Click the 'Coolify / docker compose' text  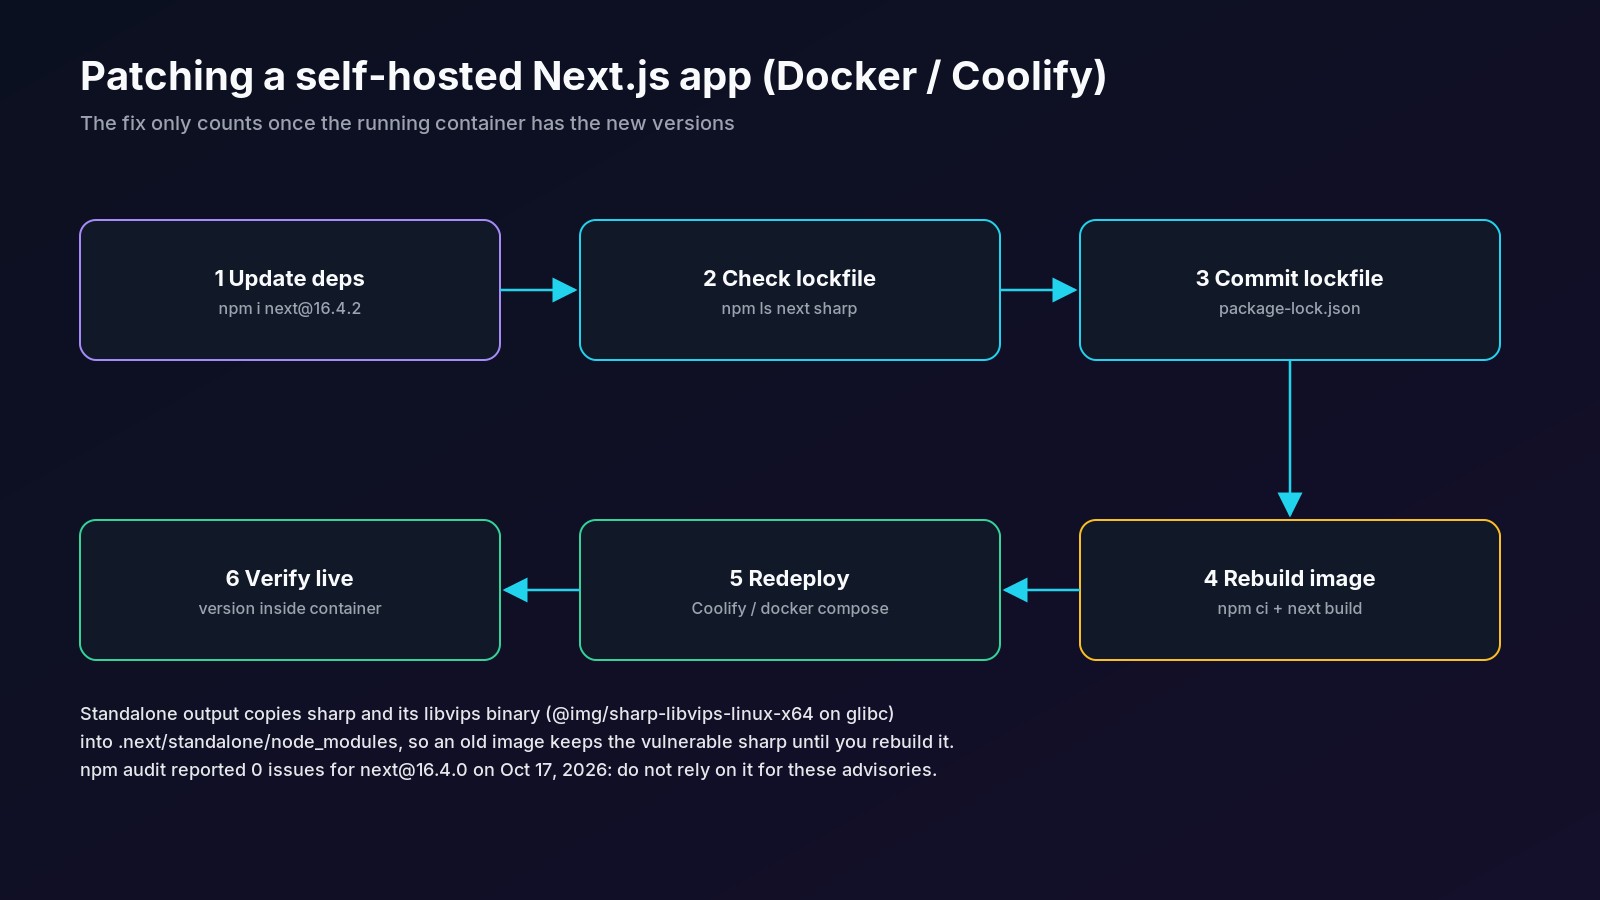point(789,608)
